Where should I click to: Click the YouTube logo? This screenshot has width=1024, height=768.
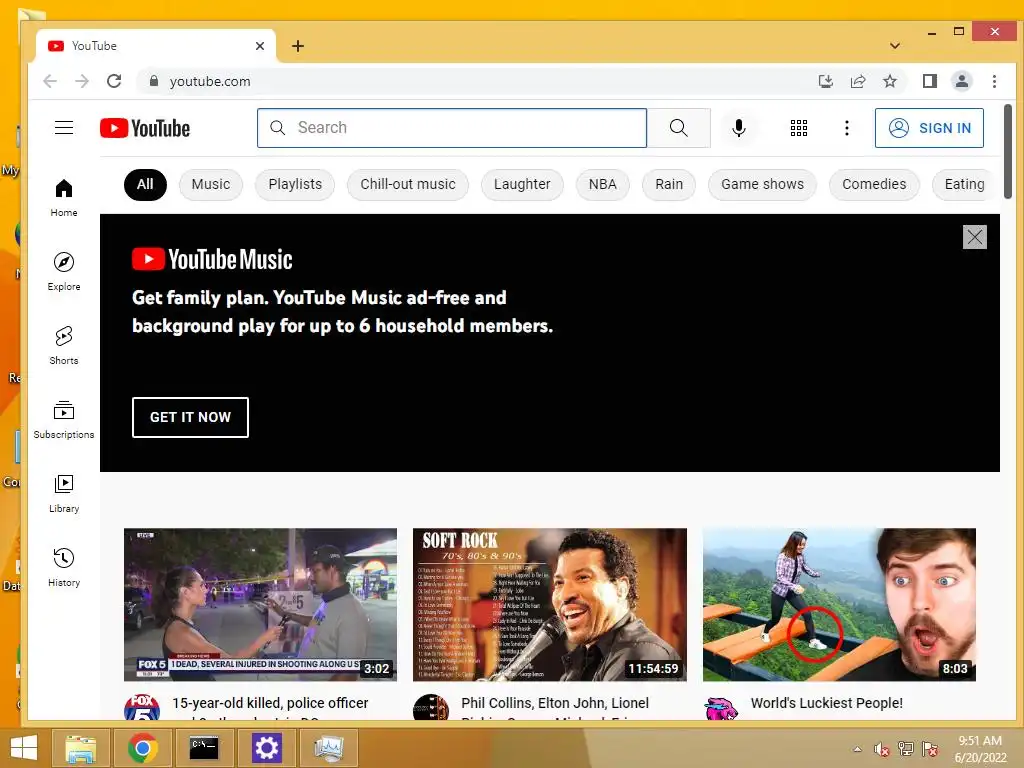145,128
